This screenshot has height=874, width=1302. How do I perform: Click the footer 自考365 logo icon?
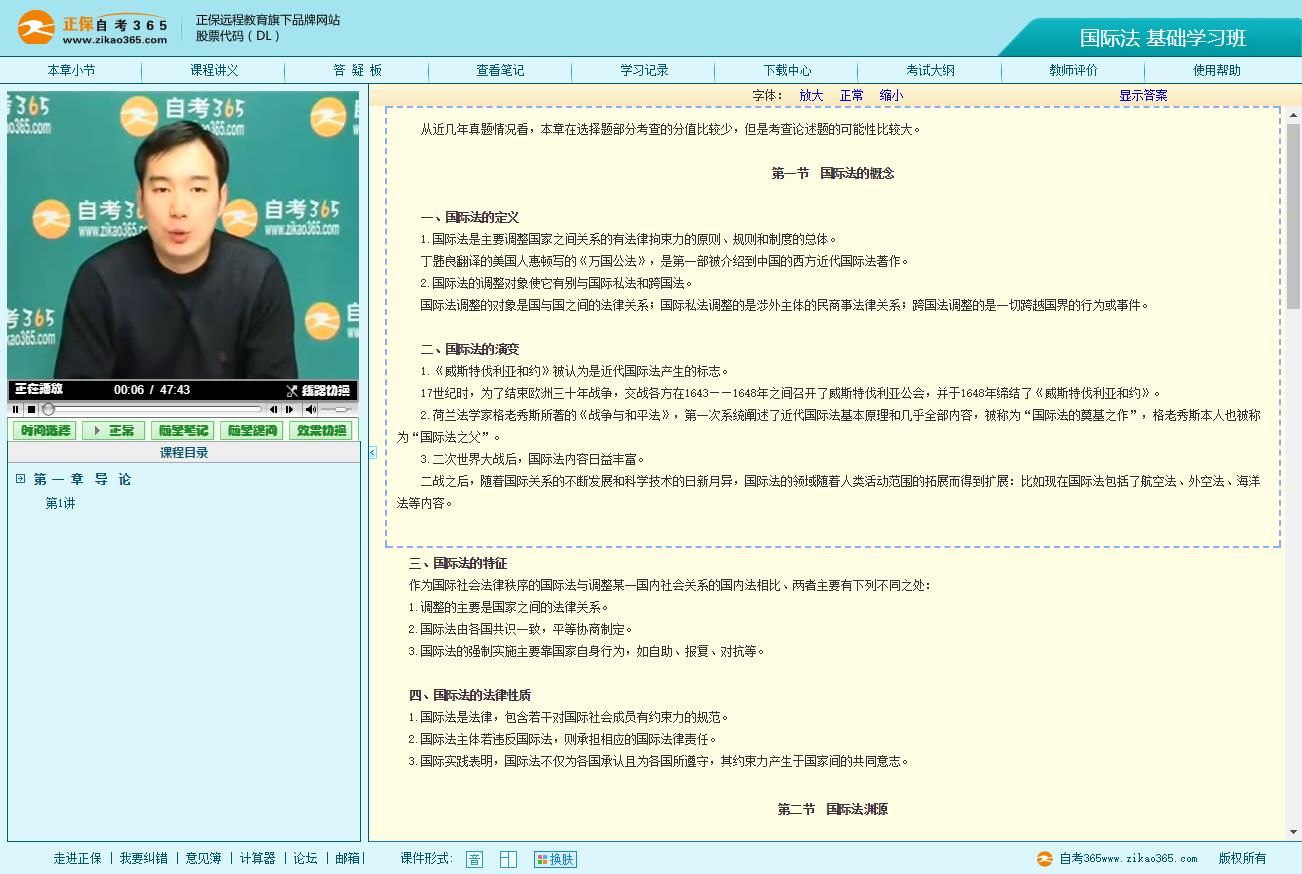point(1044,858)
